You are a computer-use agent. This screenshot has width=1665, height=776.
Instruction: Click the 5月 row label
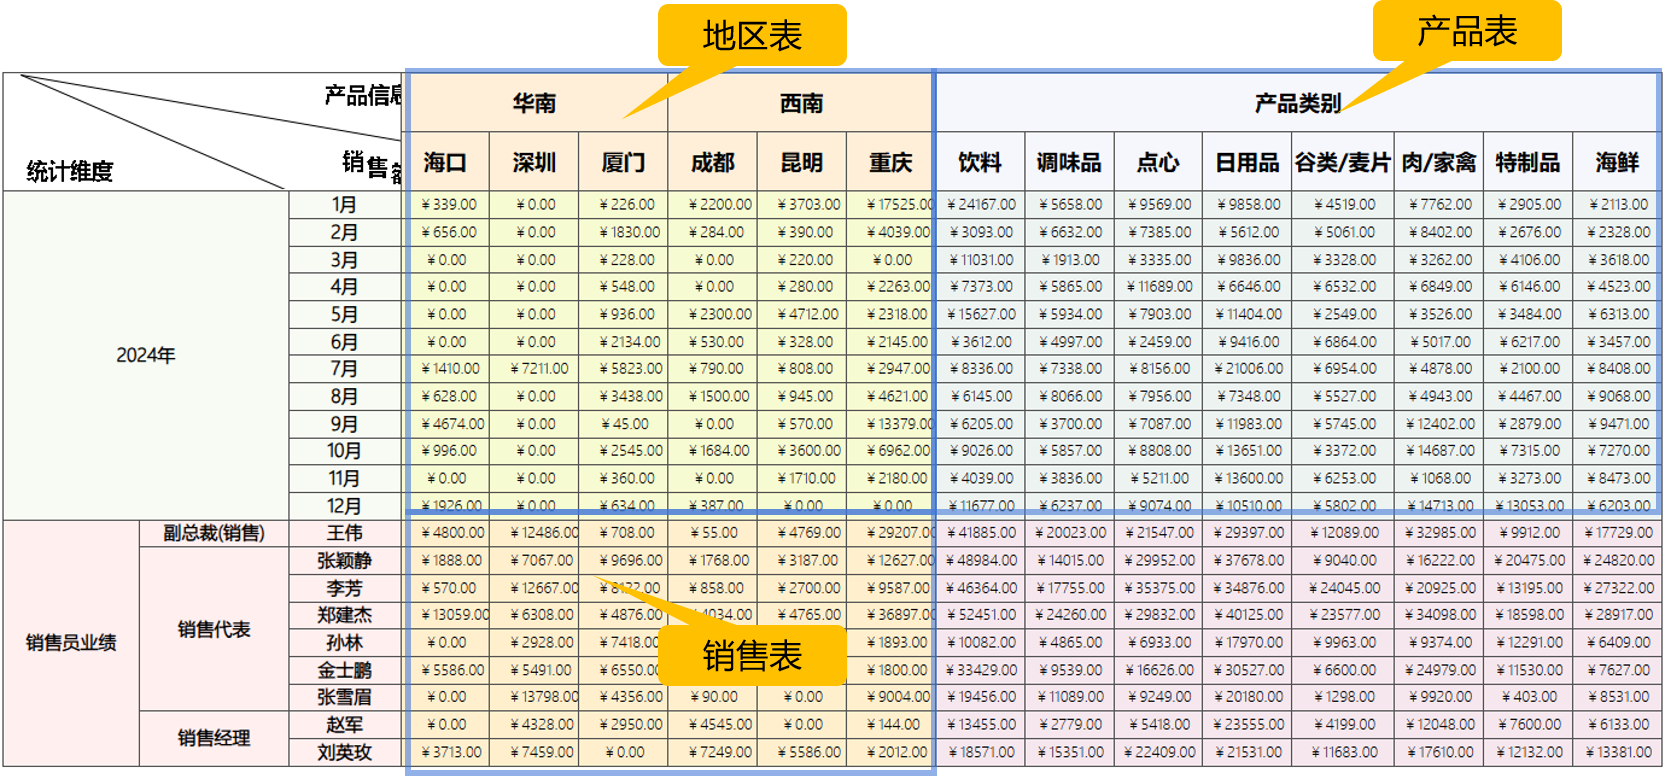coord(344,314)
